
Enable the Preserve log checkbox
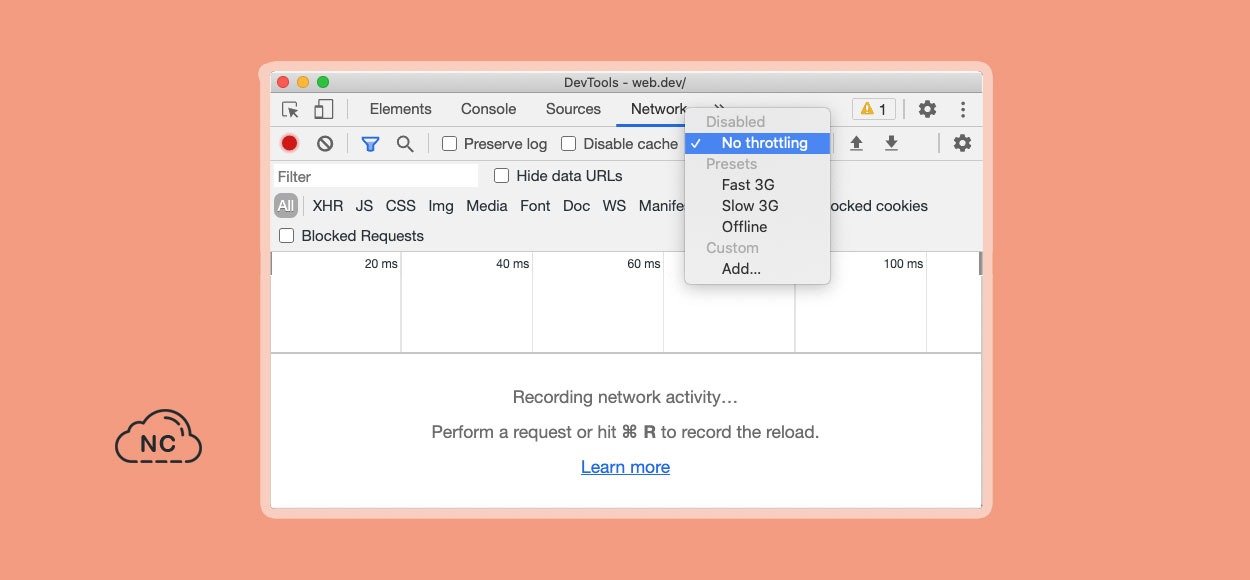(x=450, y=143)
